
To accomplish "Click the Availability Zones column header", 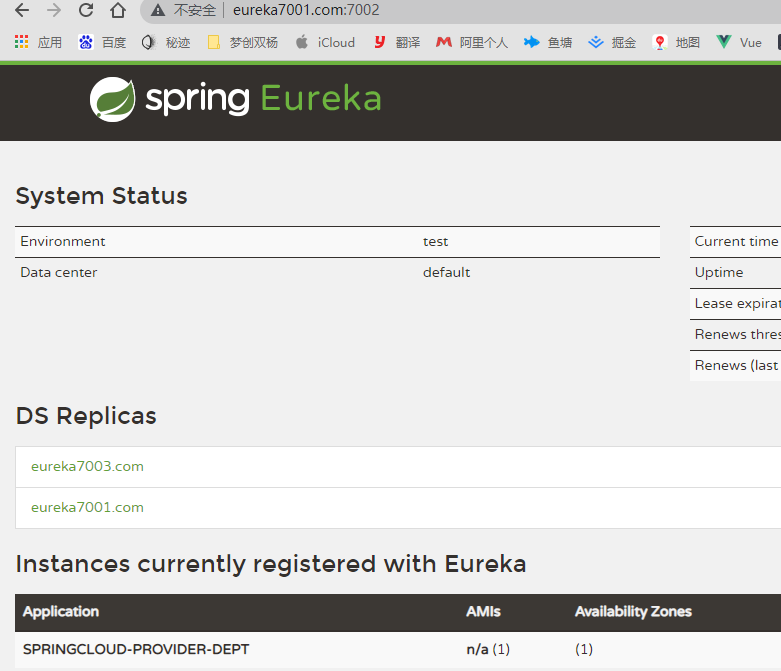I will (633, 612).
